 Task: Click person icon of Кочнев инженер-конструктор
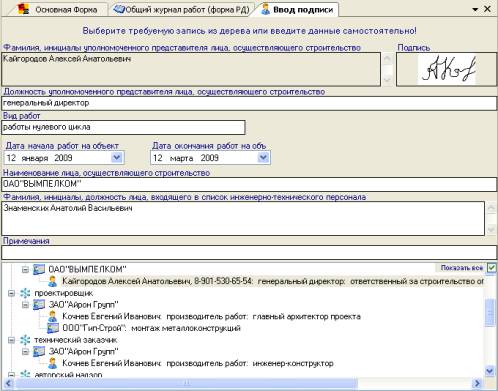point(53,363)
